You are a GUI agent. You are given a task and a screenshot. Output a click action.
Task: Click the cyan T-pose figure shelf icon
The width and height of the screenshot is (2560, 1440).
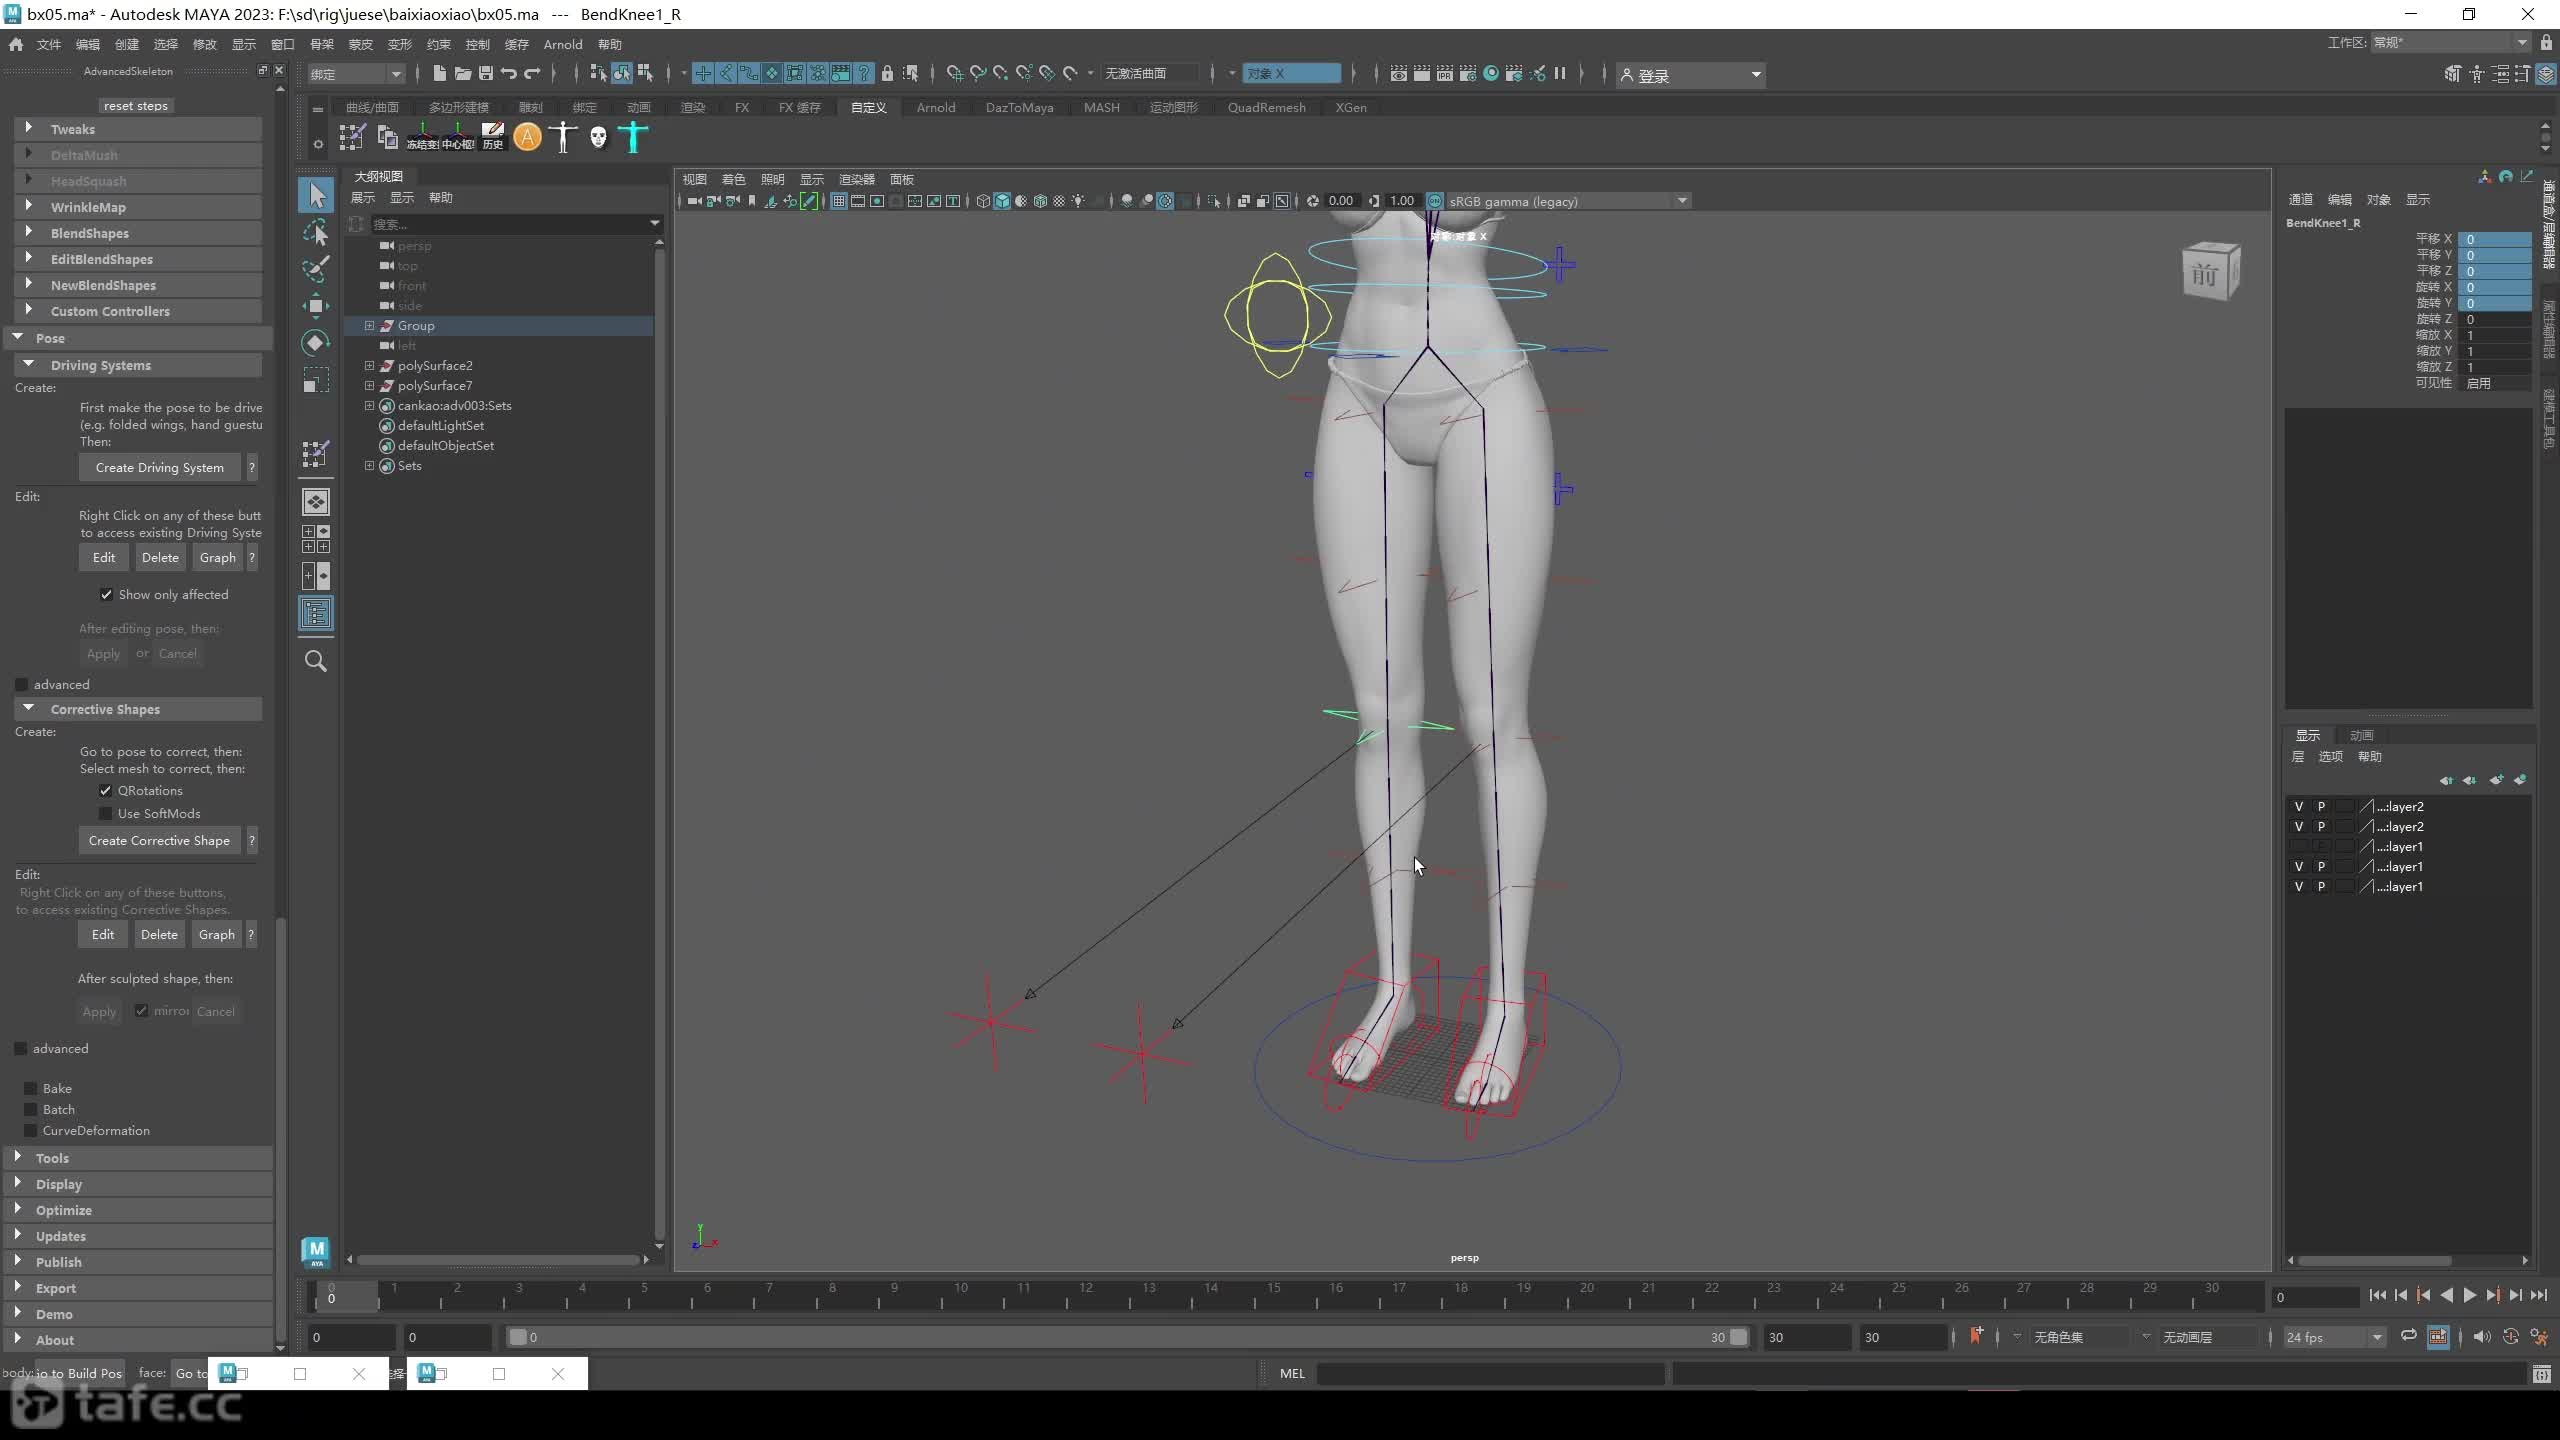tap(633, 137)
